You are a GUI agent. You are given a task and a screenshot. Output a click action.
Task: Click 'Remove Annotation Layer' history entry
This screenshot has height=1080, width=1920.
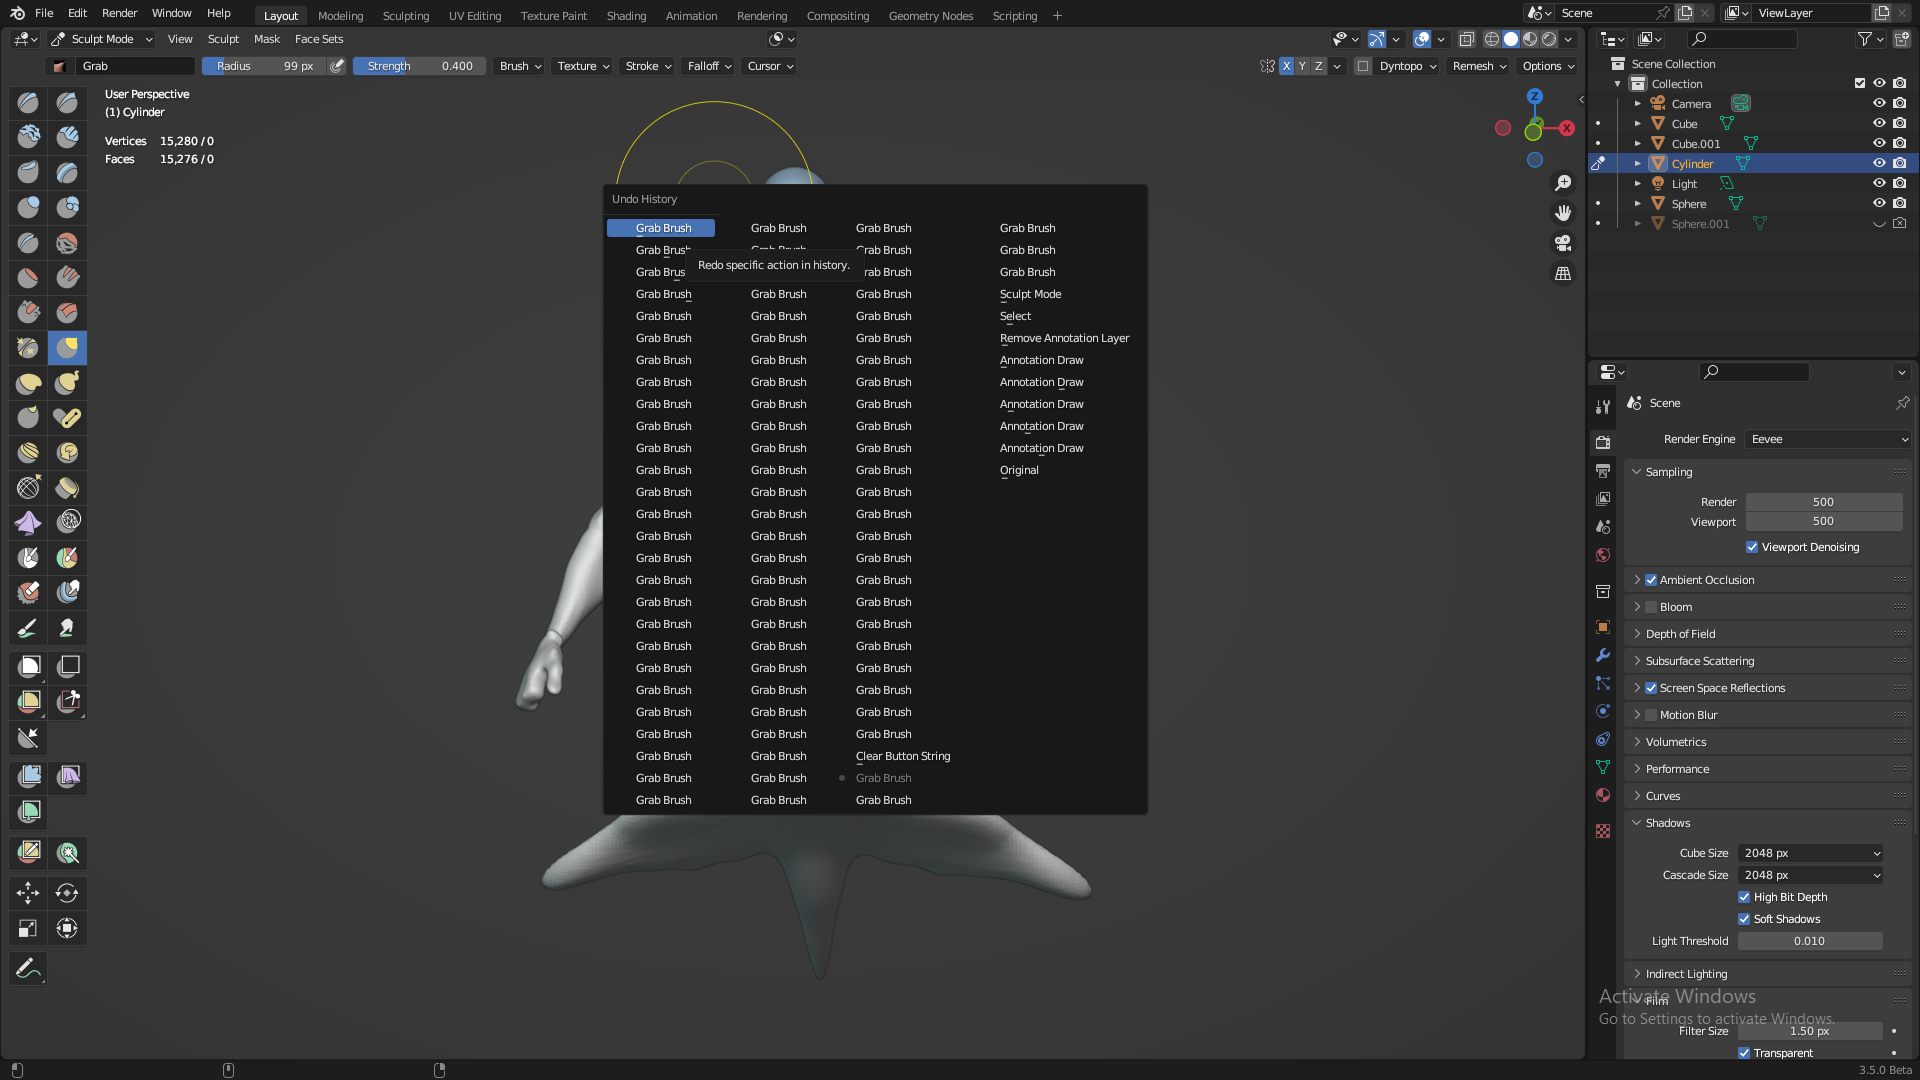click(x=1064, y=338)
